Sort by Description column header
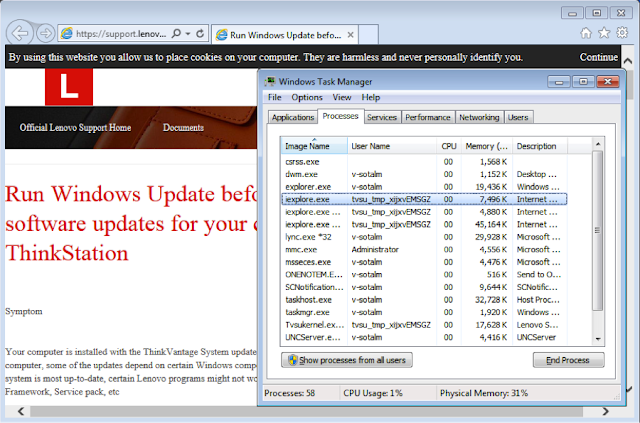This screenshot has height=423, width=640. [x=540, y=146]
